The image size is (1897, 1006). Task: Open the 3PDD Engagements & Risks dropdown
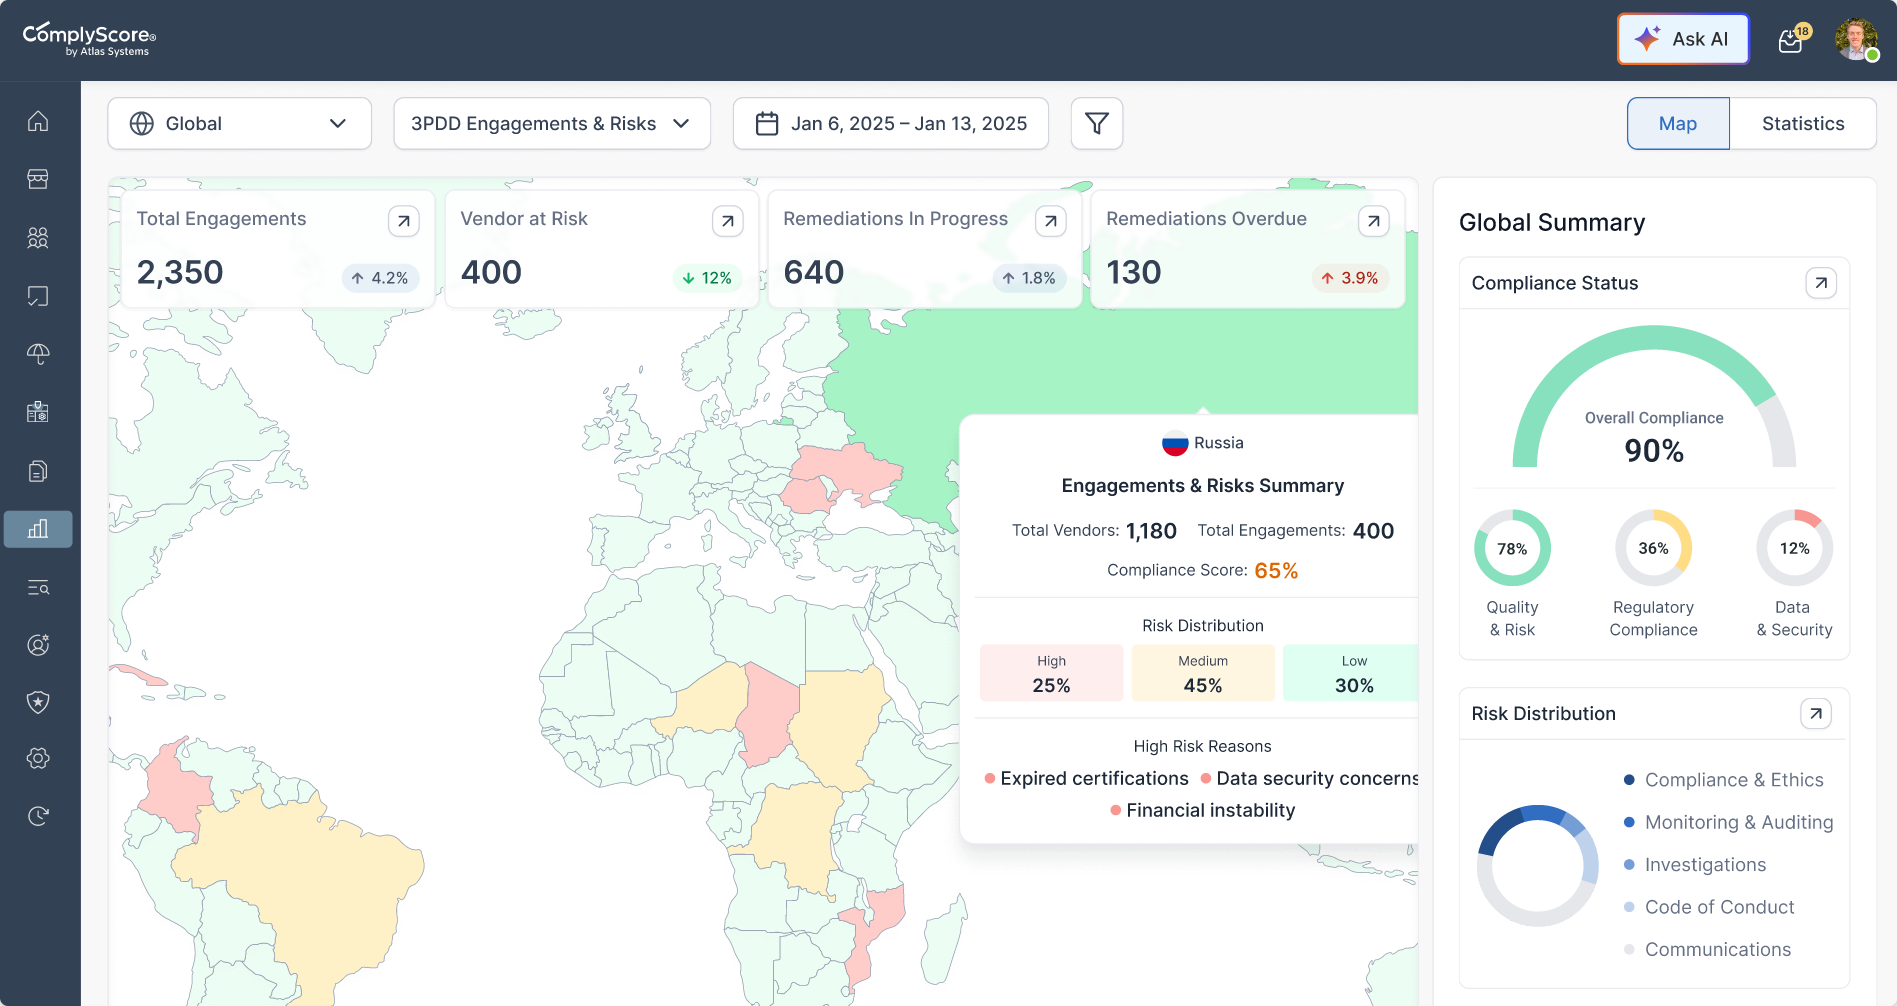[x=551, y=123]
